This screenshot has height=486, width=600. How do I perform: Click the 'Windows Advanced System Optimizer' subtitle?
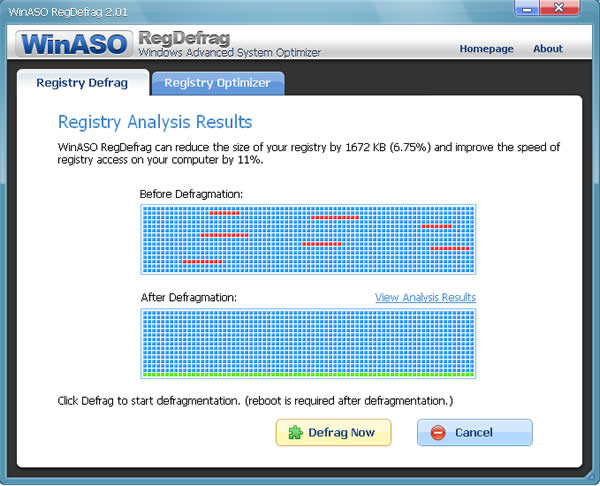[x=229, y=52]
